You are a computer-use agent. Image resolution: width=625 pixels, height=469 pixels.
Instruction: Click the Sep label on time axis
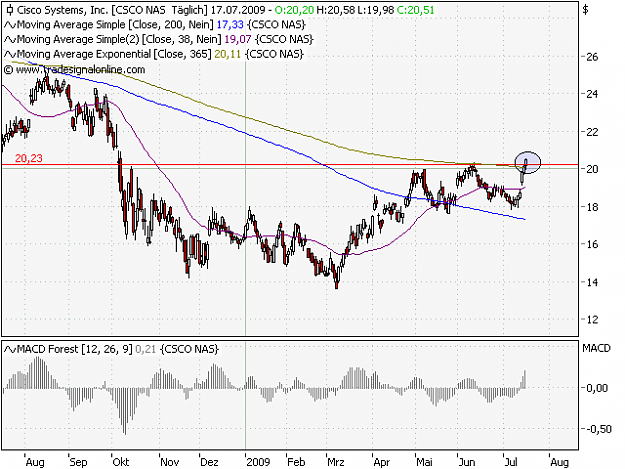pos(78,462)
